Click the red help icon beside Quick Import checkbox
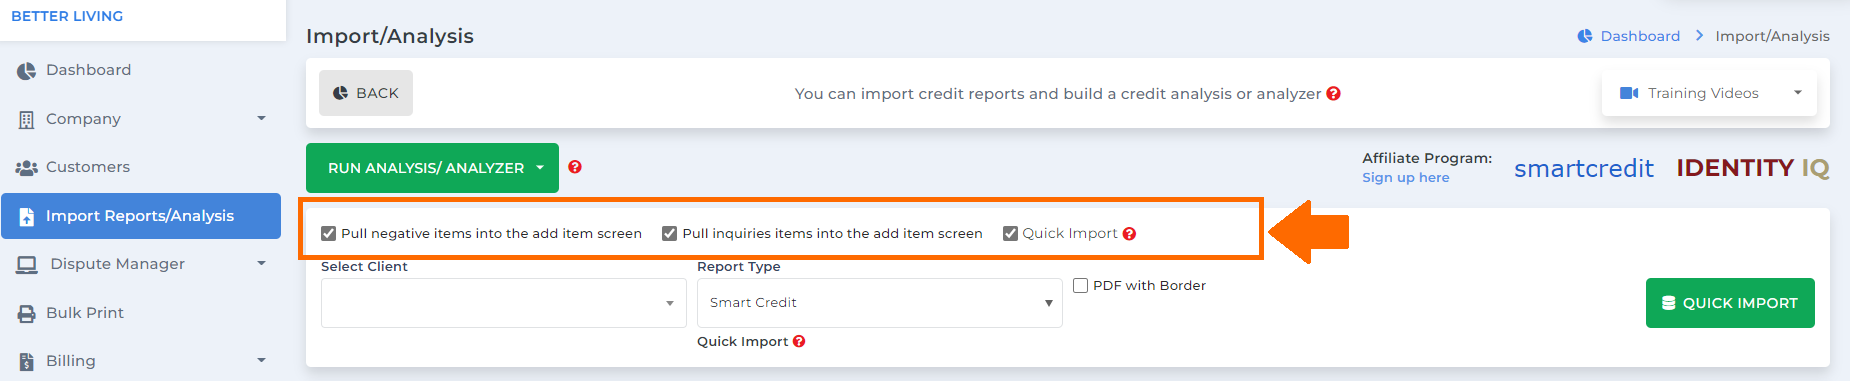 tap(1129, 234)
